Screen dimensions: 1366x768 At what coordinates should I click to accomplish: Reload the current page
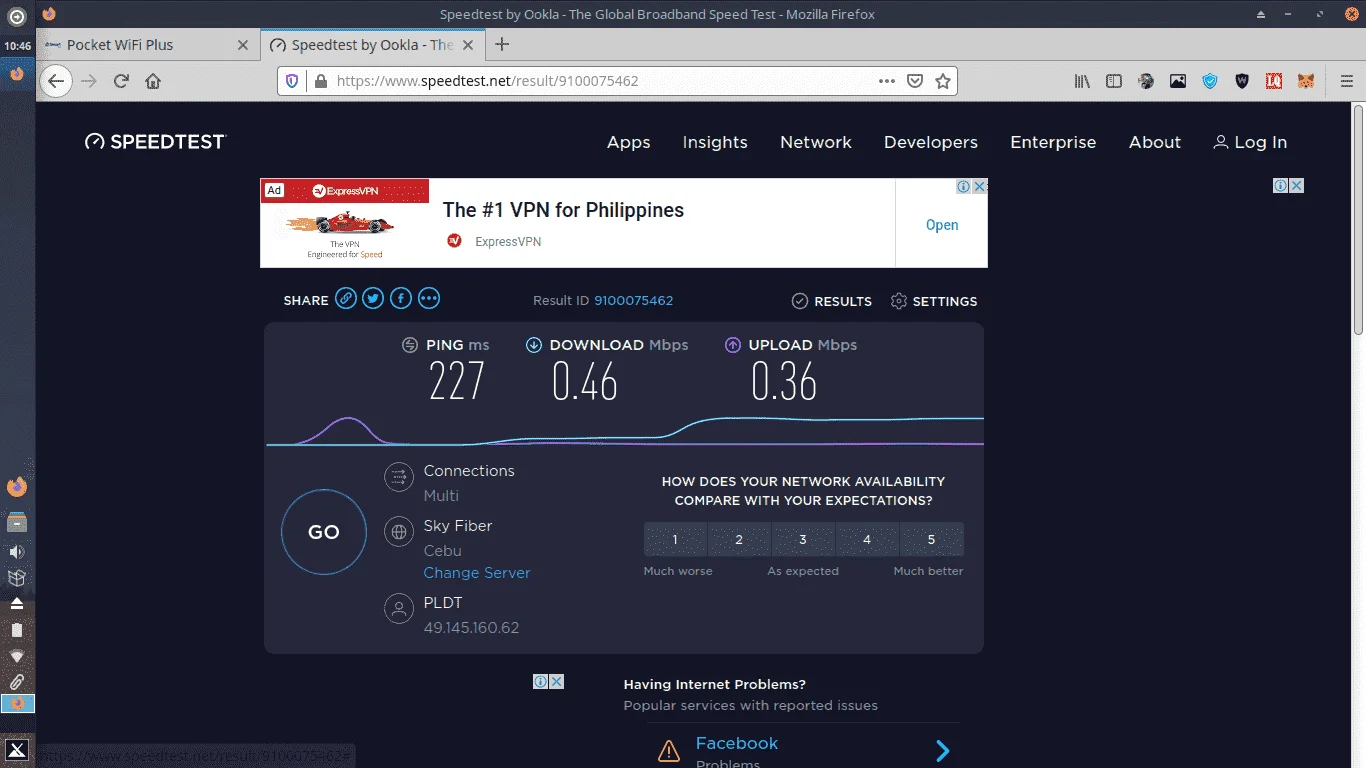[x=121, y=81]
